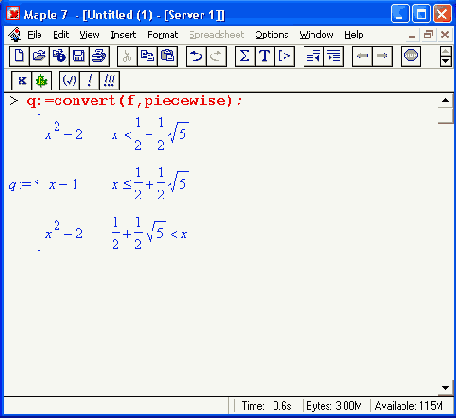Image resolution: width=456 pixels, height=418 pixels.
Task: Insert Maple input using the Sigma icon
Action: tap(245, 56)
